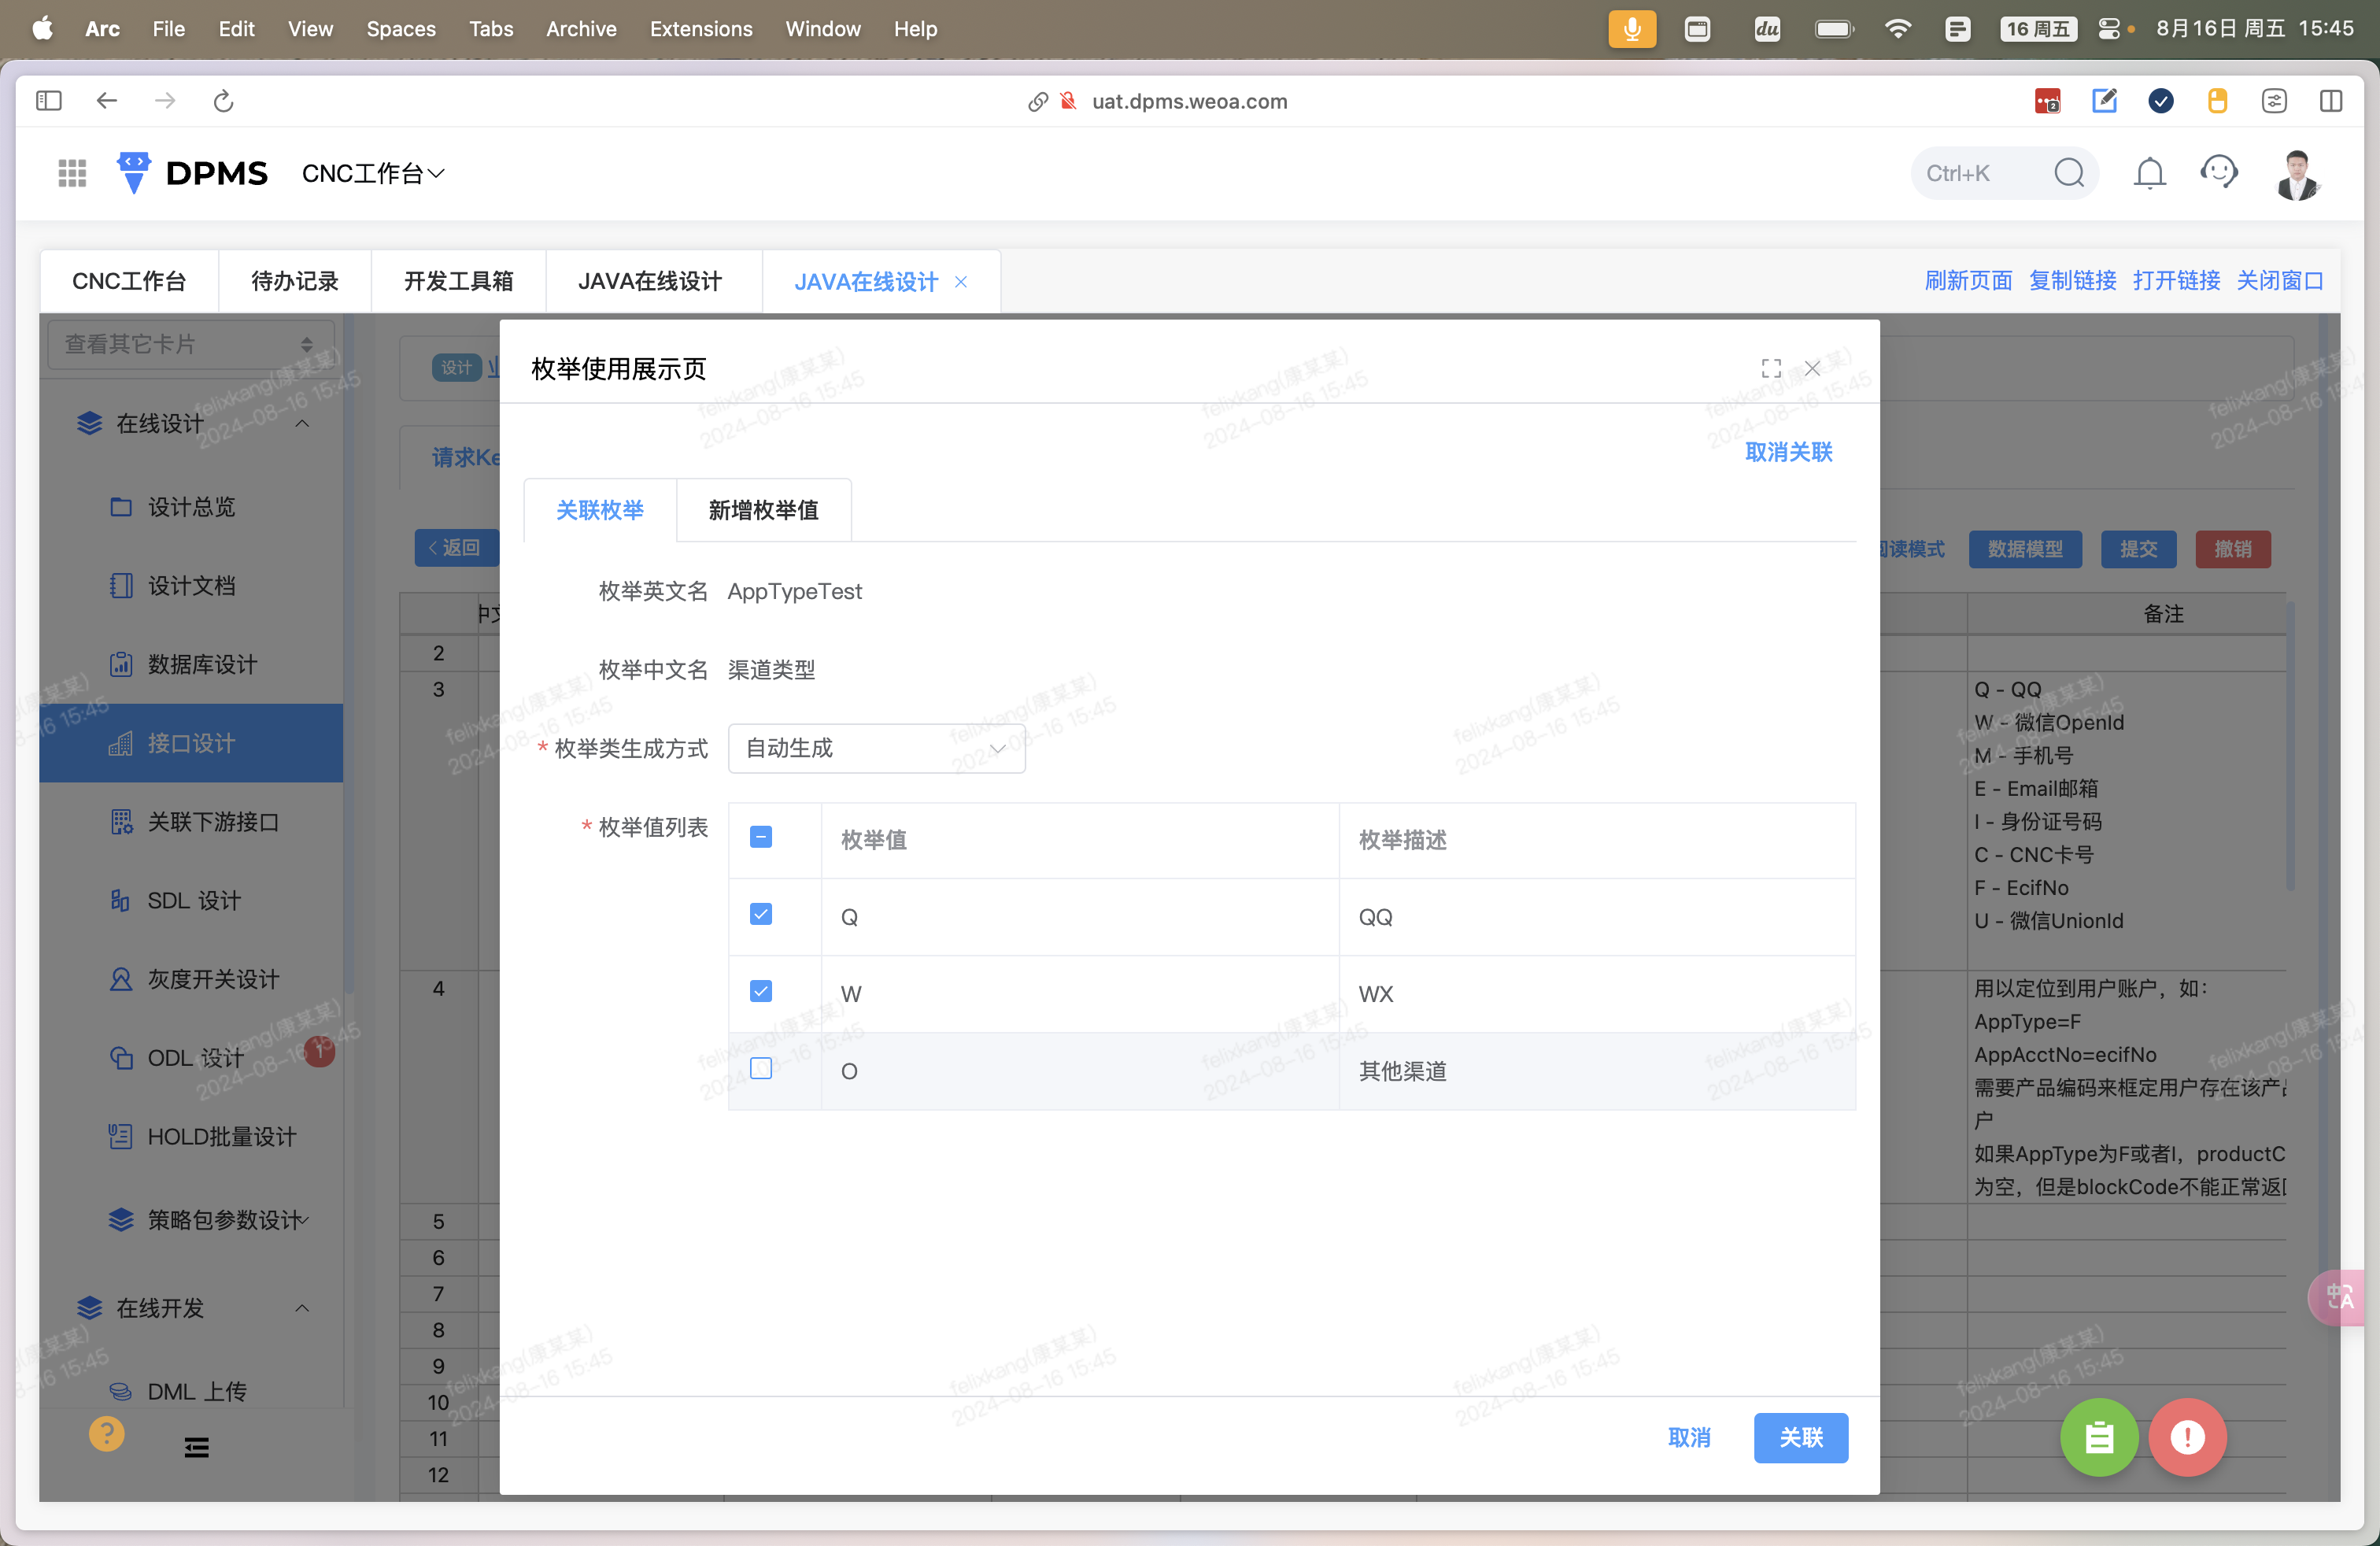Click the 刷新页面 link
The image size is (2380, 1546).
click(1969, 281)
